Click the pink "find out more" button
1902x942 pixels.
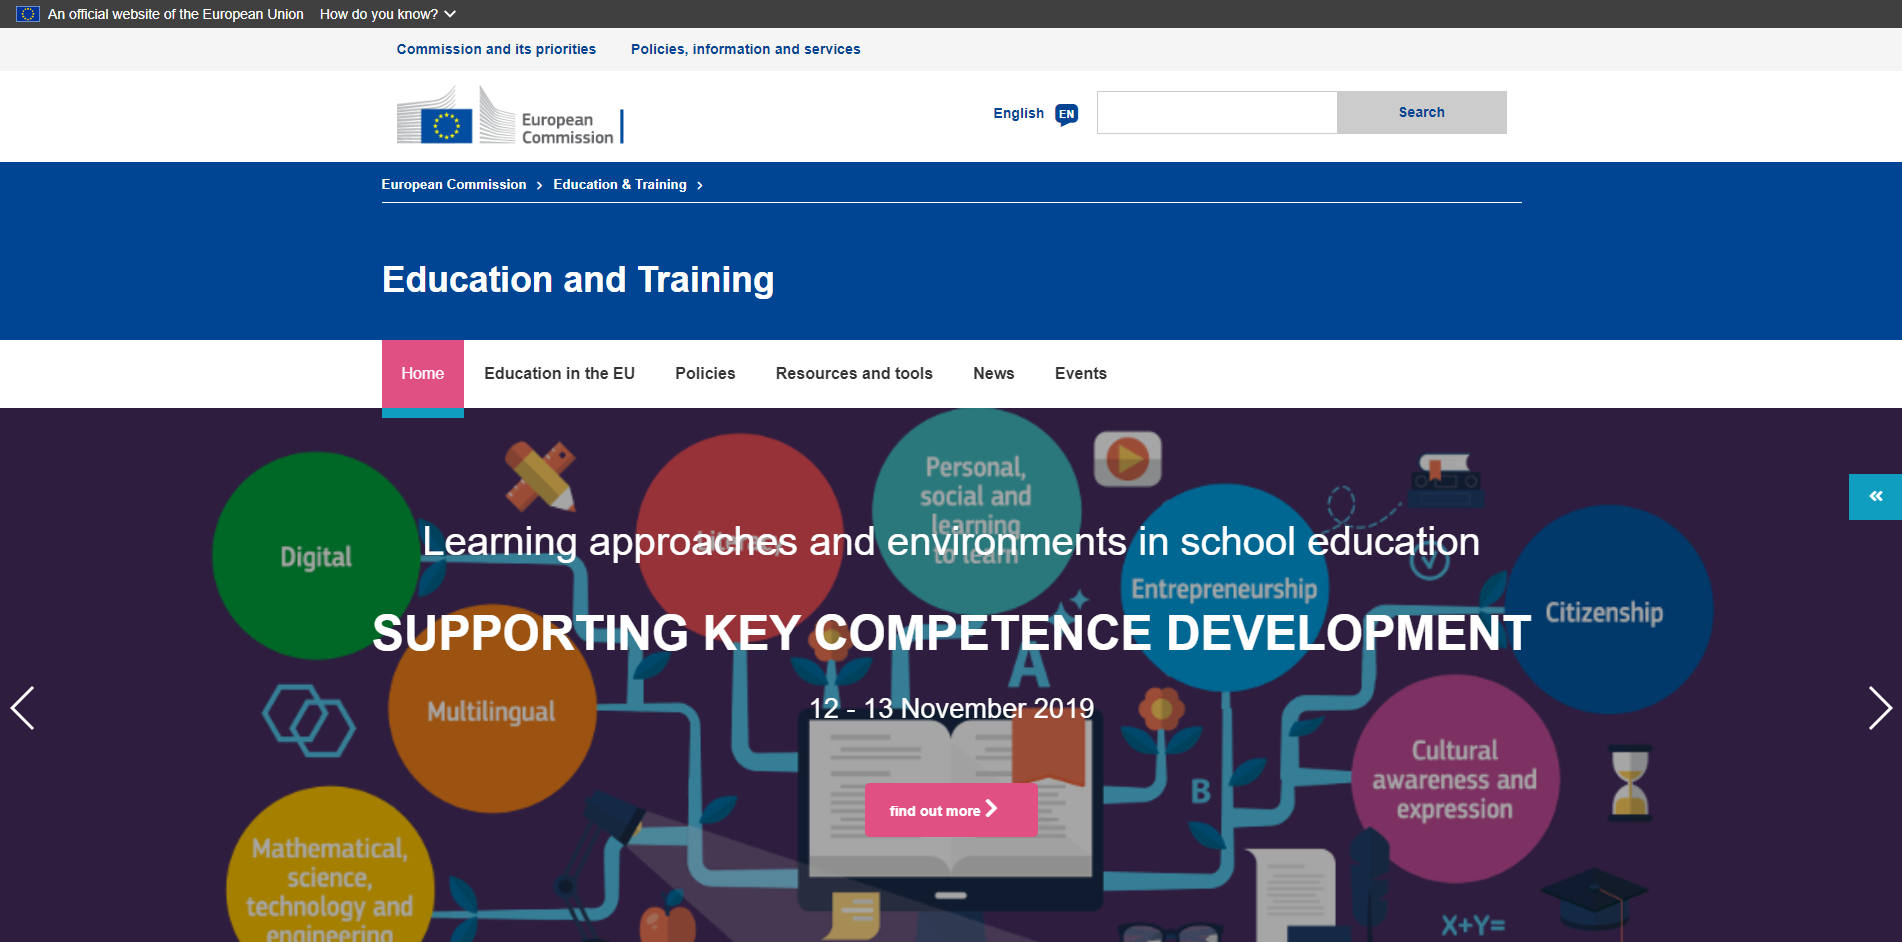[x=950, y=810]
